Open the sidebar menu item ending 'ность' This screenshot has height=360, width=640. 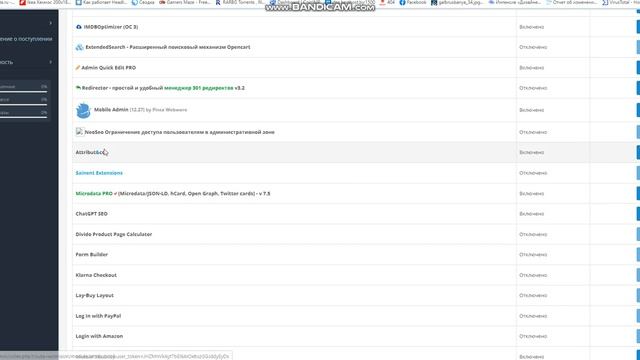coord(7,62)
